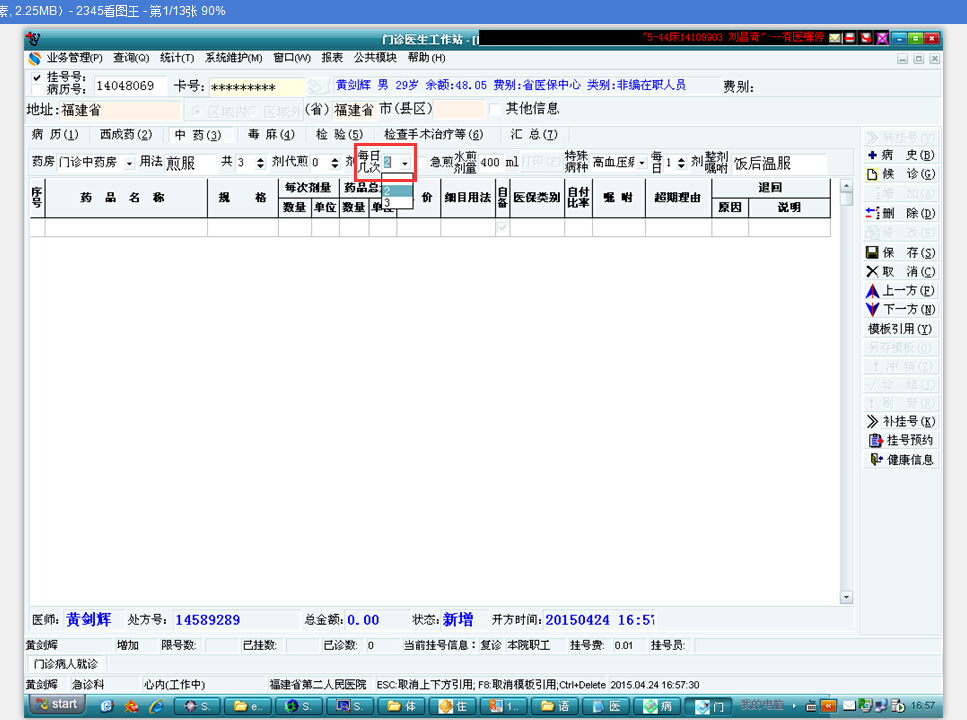Click the first quick launch icon after start

[x=107, y=706]
